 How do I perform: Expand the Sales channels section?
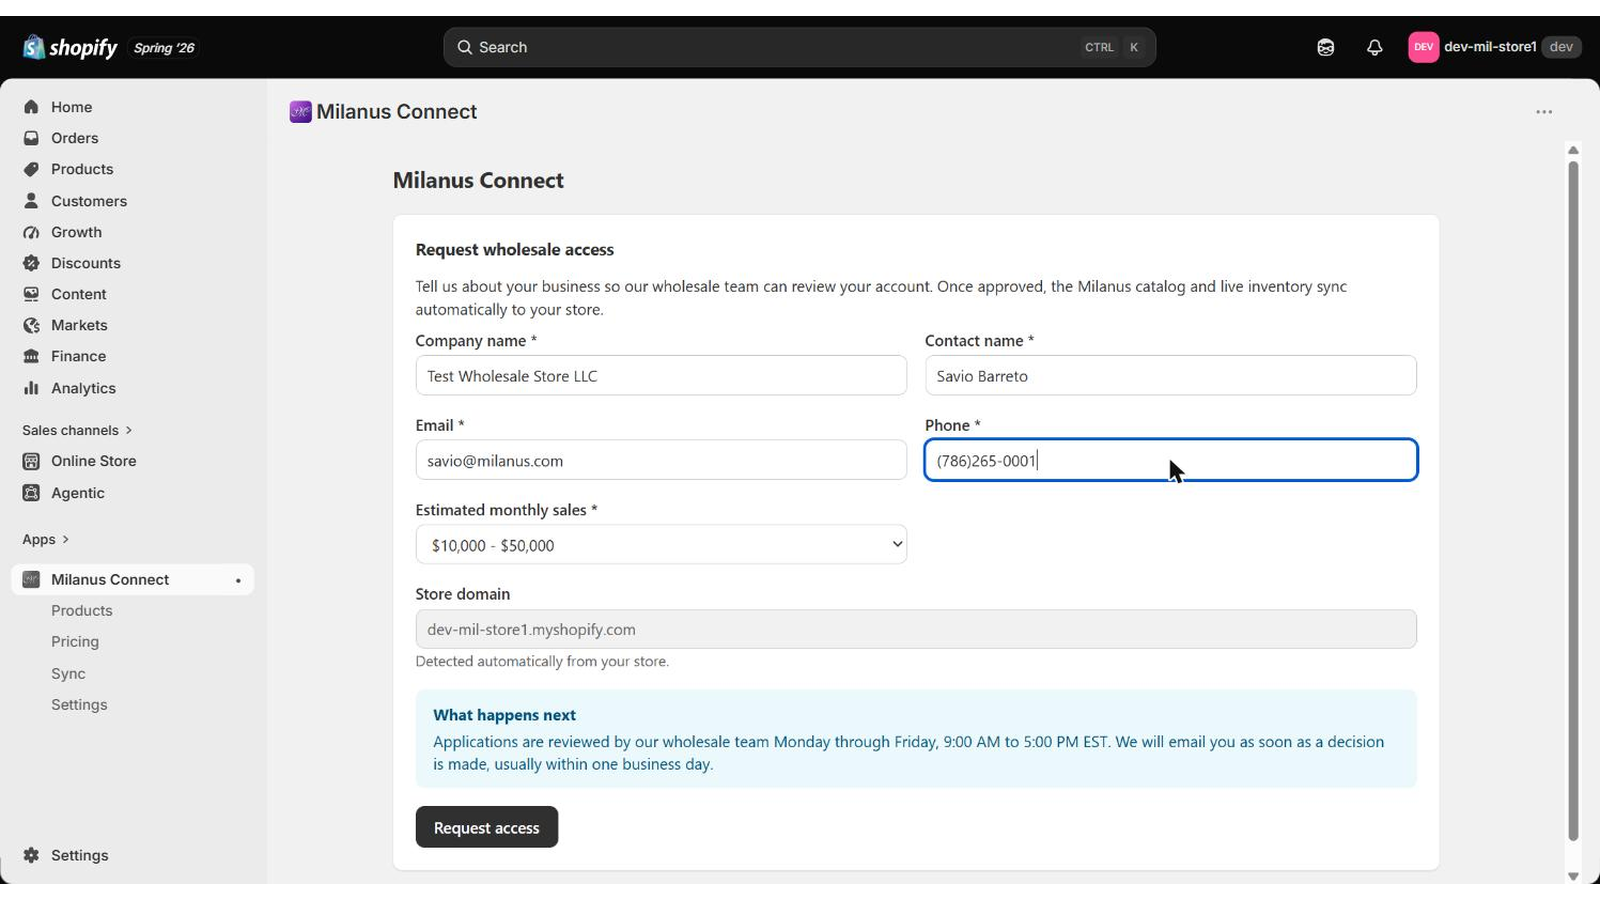(77, 430)
